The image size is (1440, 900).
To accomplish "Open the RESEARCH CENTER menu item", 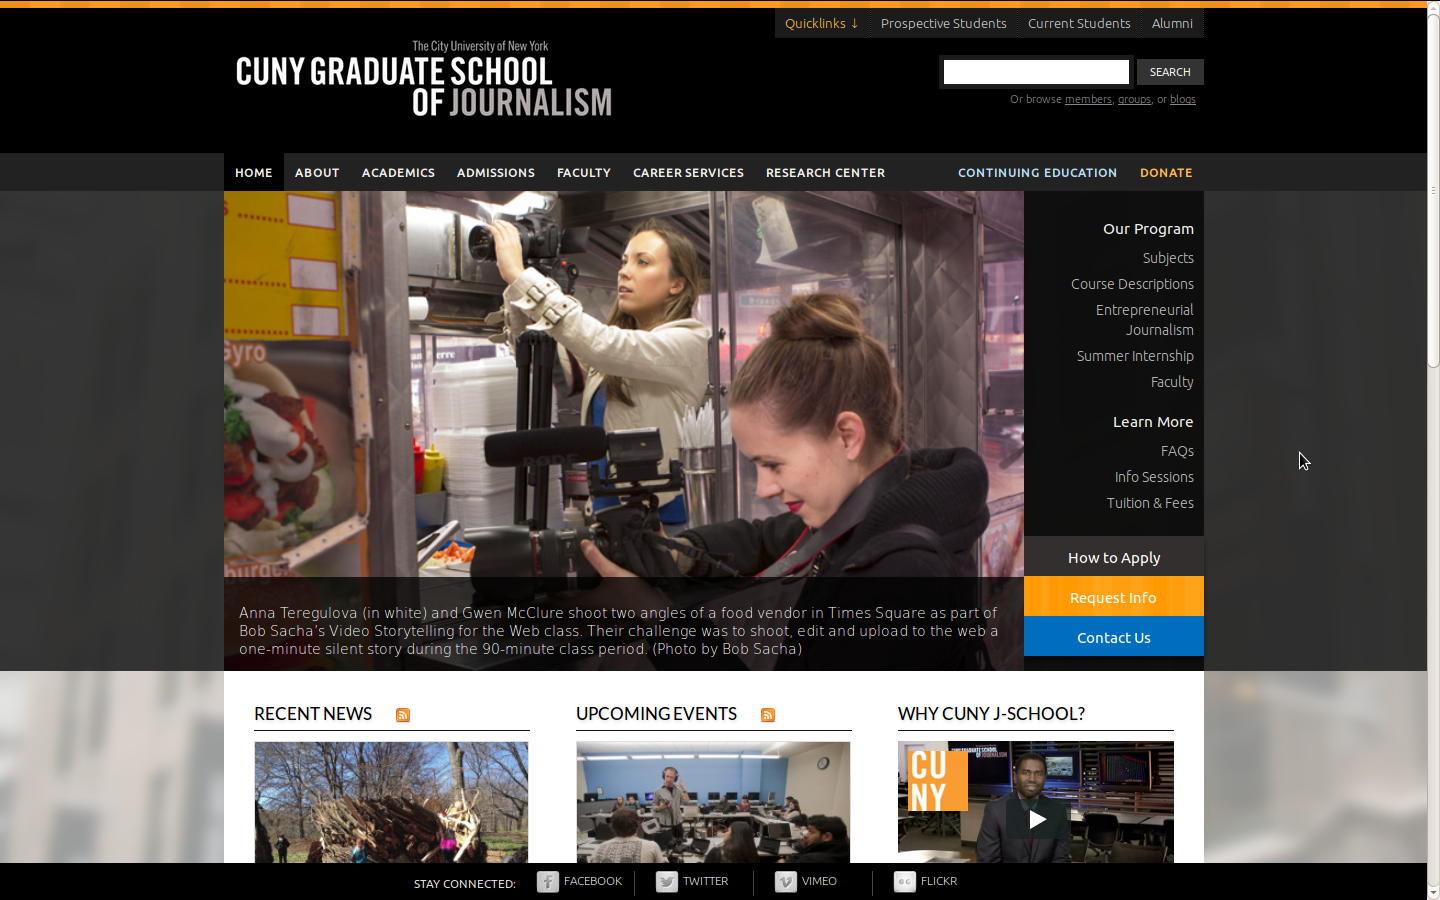I will coord(825,172).
